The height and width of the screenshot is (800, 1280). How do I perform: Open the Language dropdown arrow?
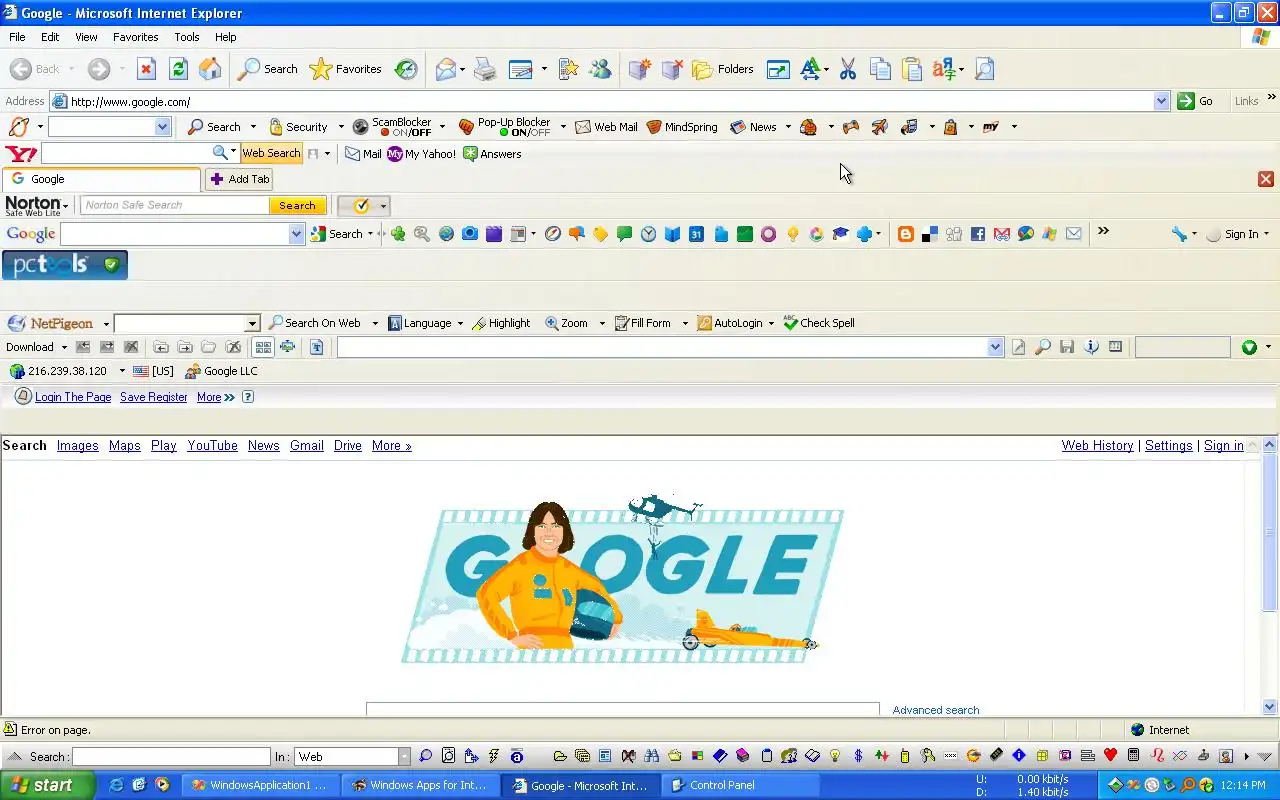click(460, 323)
